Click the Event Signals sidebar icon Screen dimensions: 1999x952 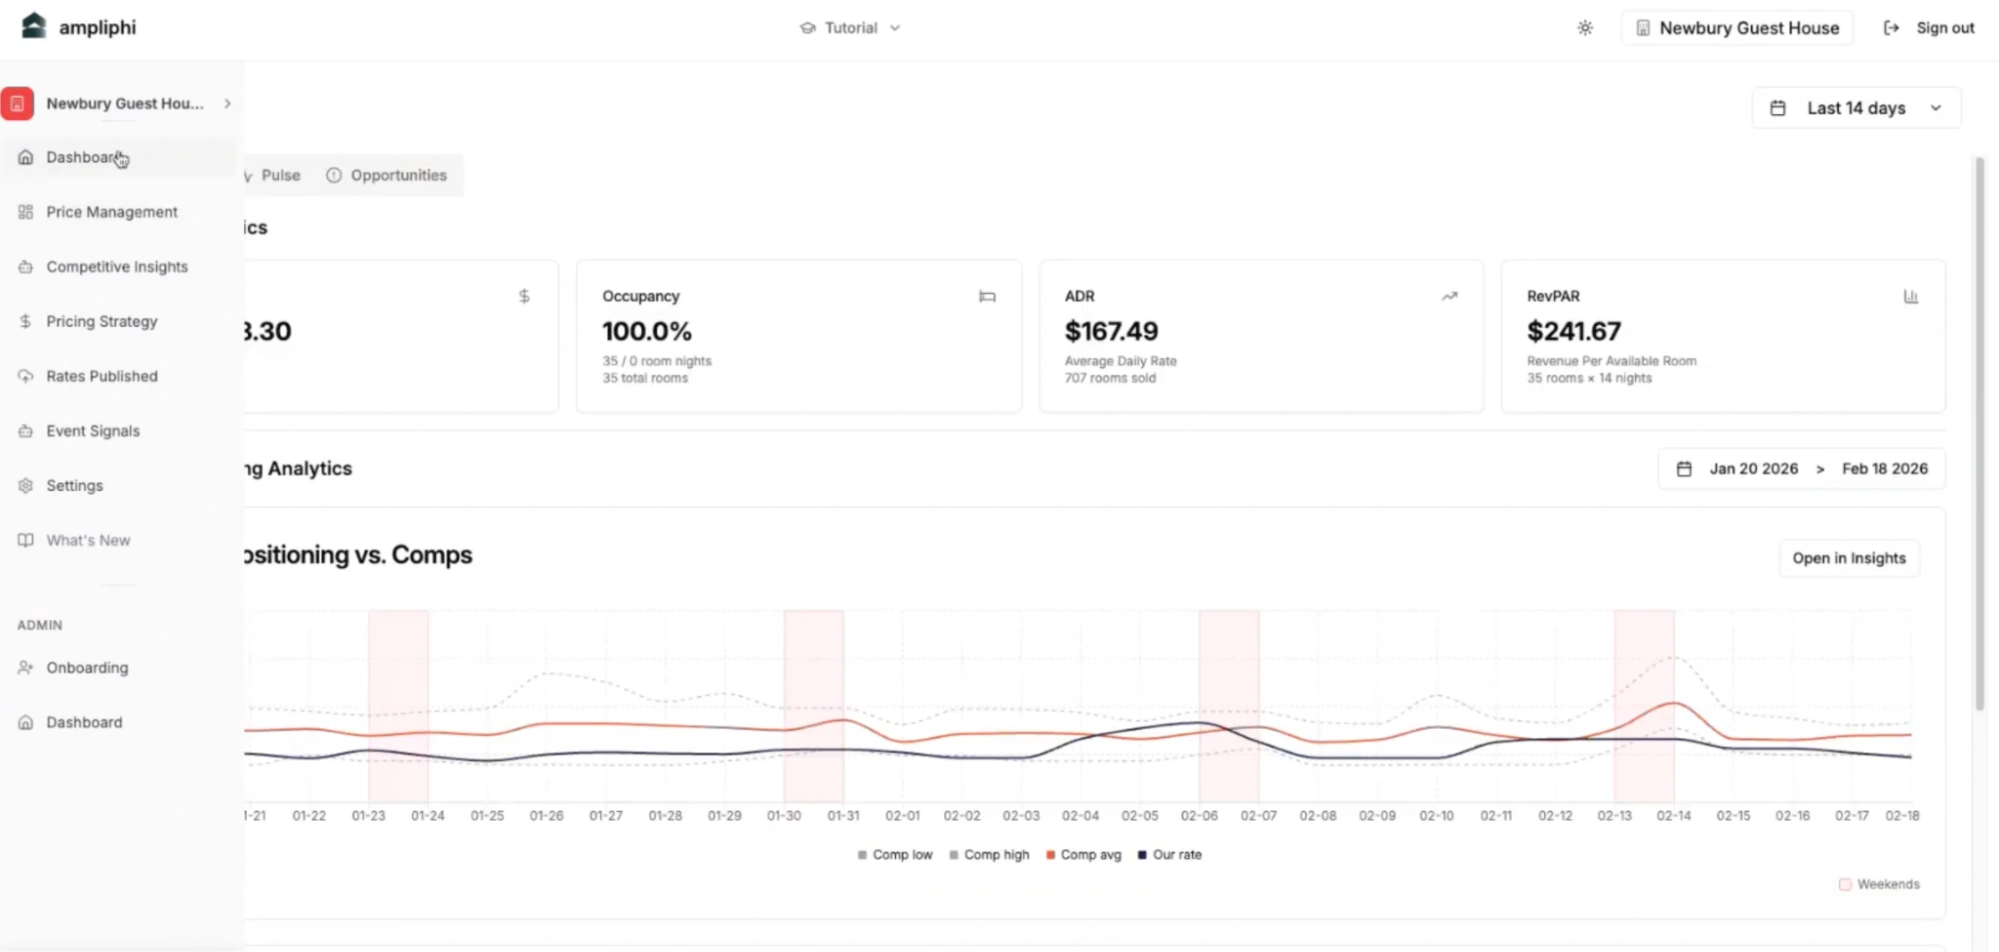pyautogui.click(x=26, y=431)
